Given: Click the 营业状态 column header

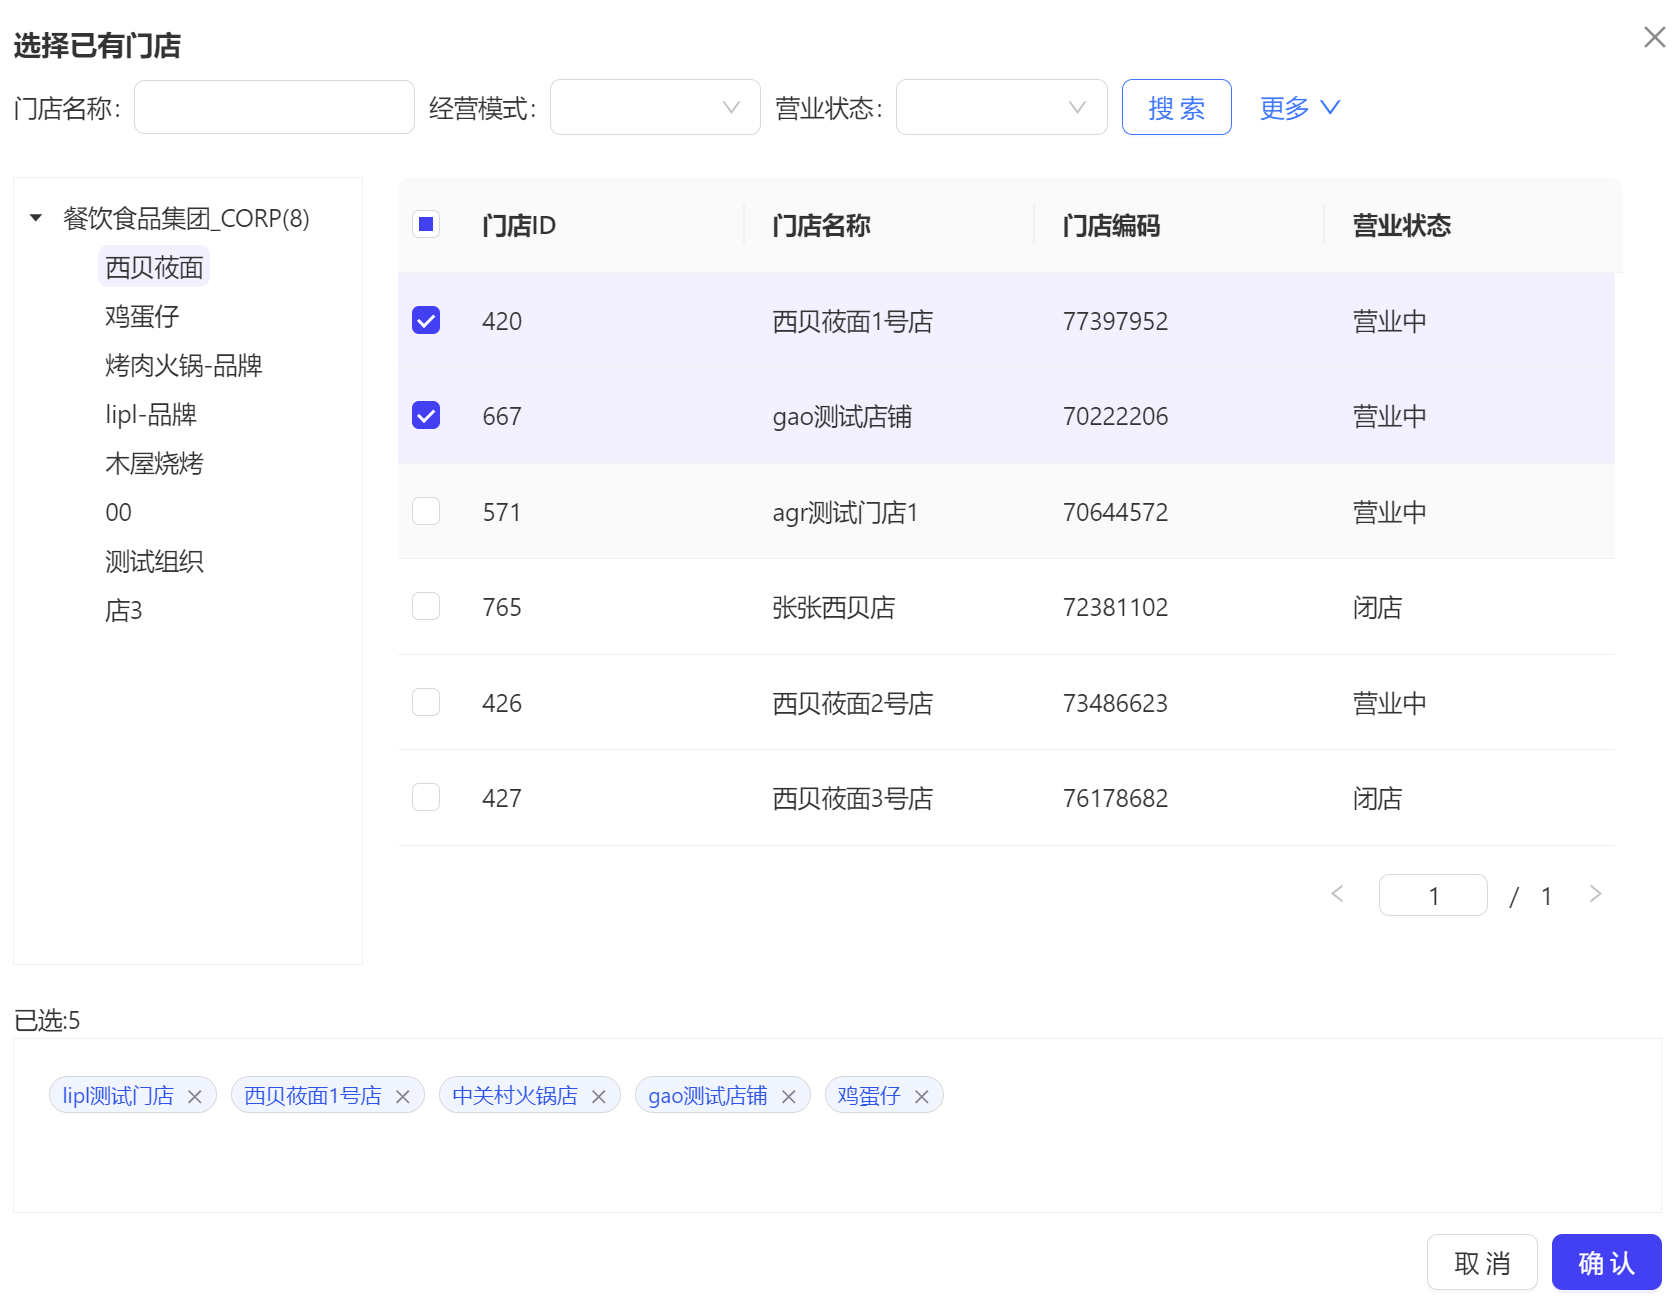Looking at the screenshot, I should click(x=1401, y=226).
